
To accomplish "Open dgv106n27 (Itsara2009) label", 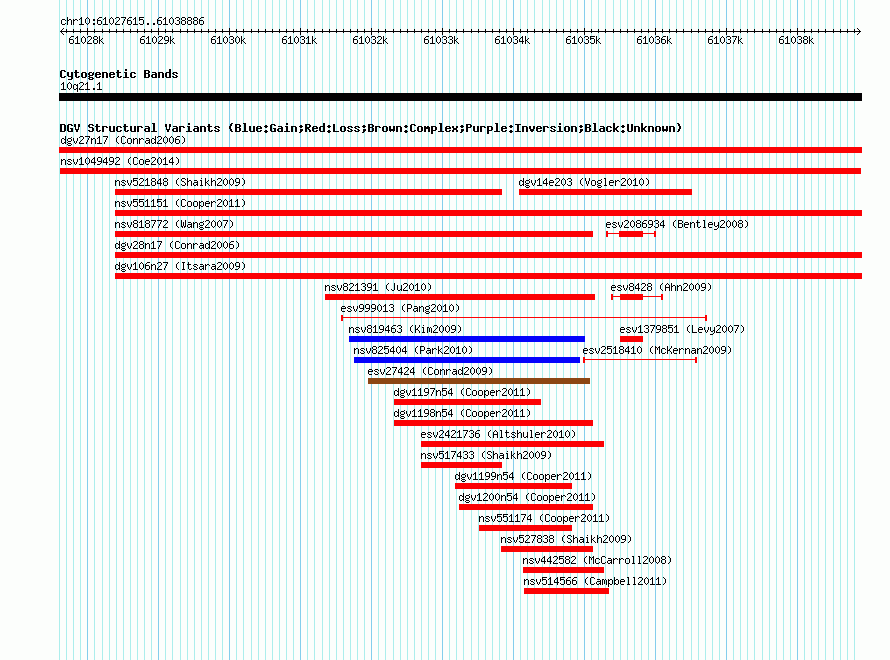I will click(180, 266).
